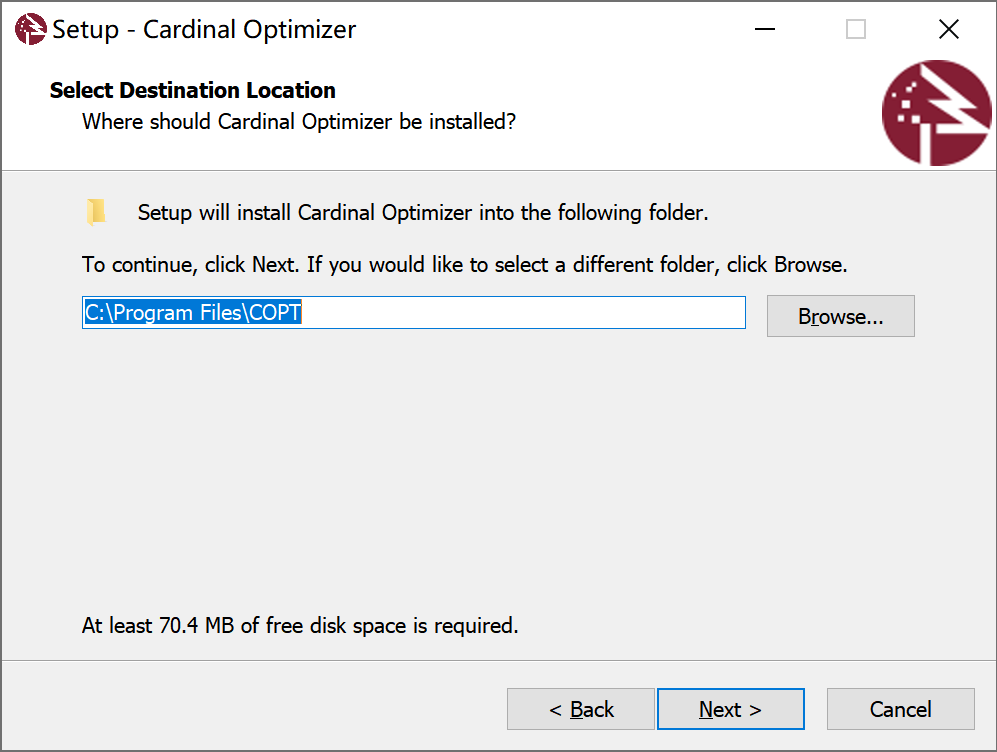Click the yellow folder icon
997x752 pixels.
96,212
